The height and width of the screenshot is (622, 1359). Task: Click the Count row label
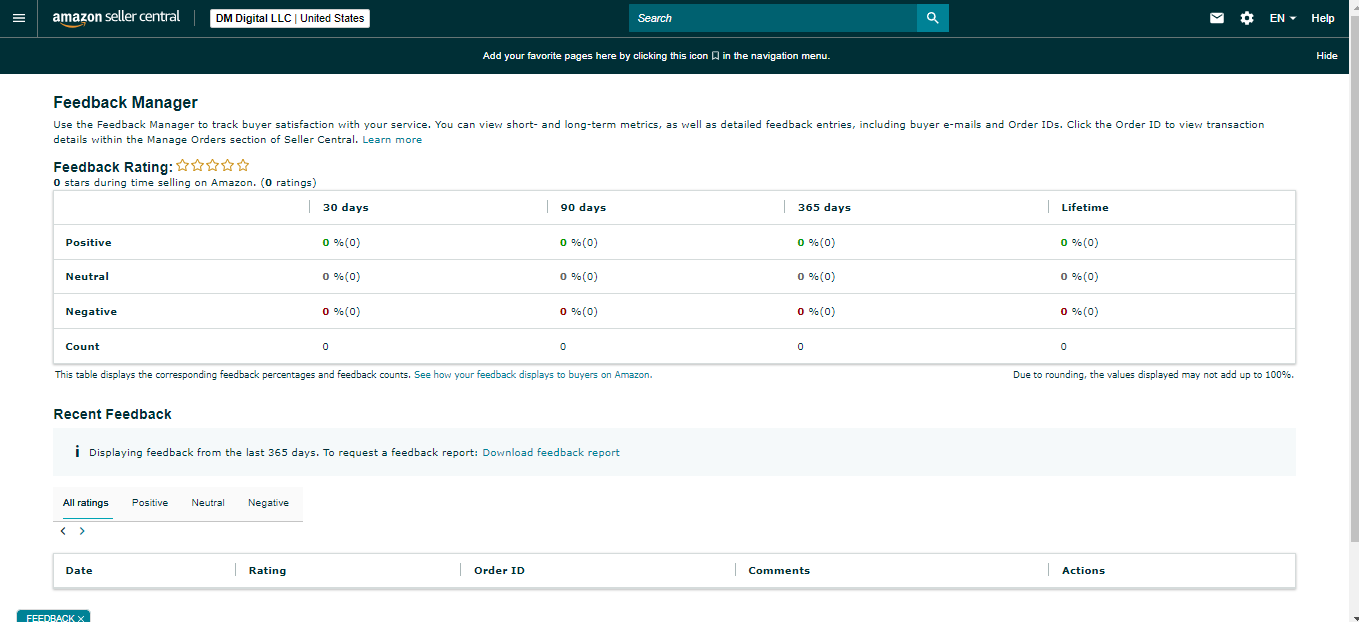tap(82, 347)
